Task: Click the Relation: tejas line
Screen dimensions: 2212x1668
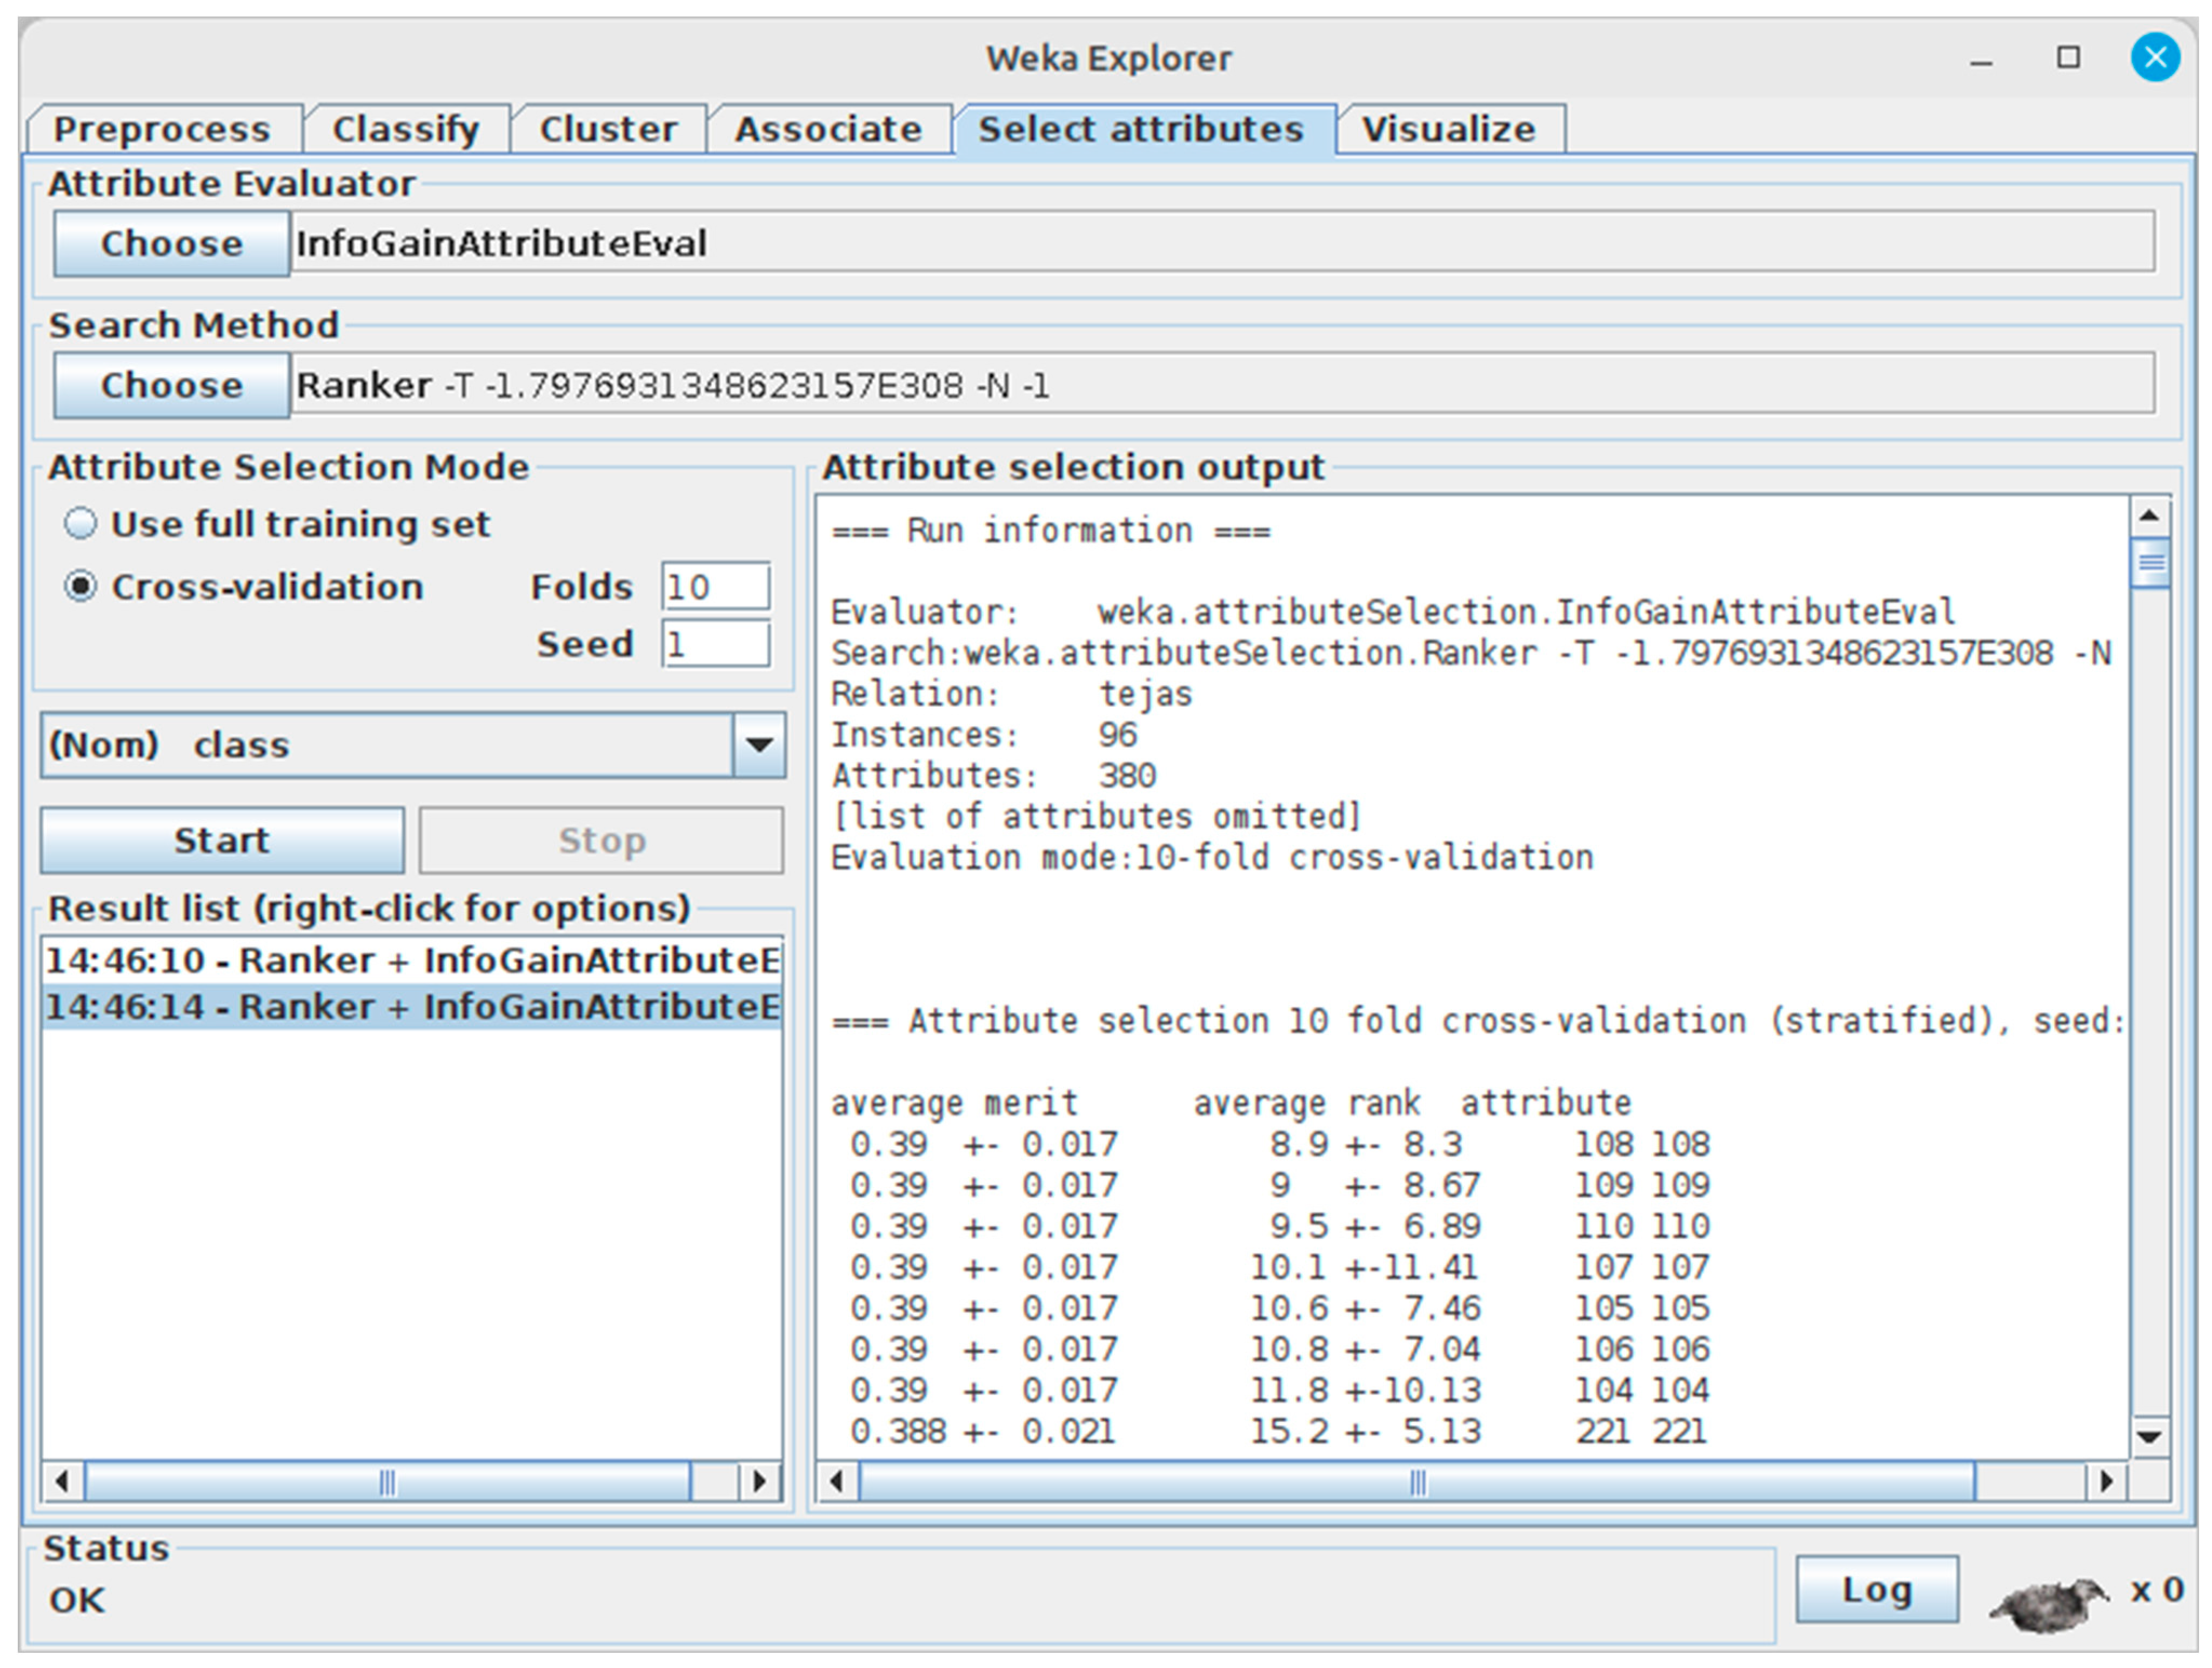Action: [x=1012, y=694]
